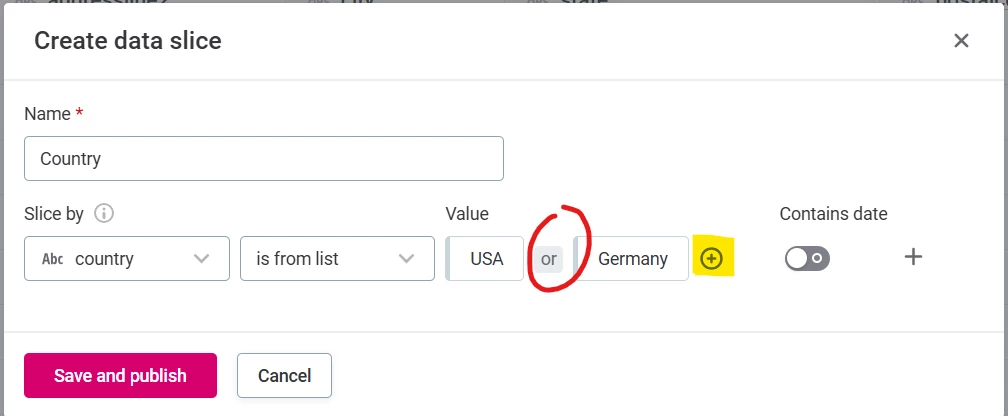Close the Create data slice dialog

(x=961, y=41)
